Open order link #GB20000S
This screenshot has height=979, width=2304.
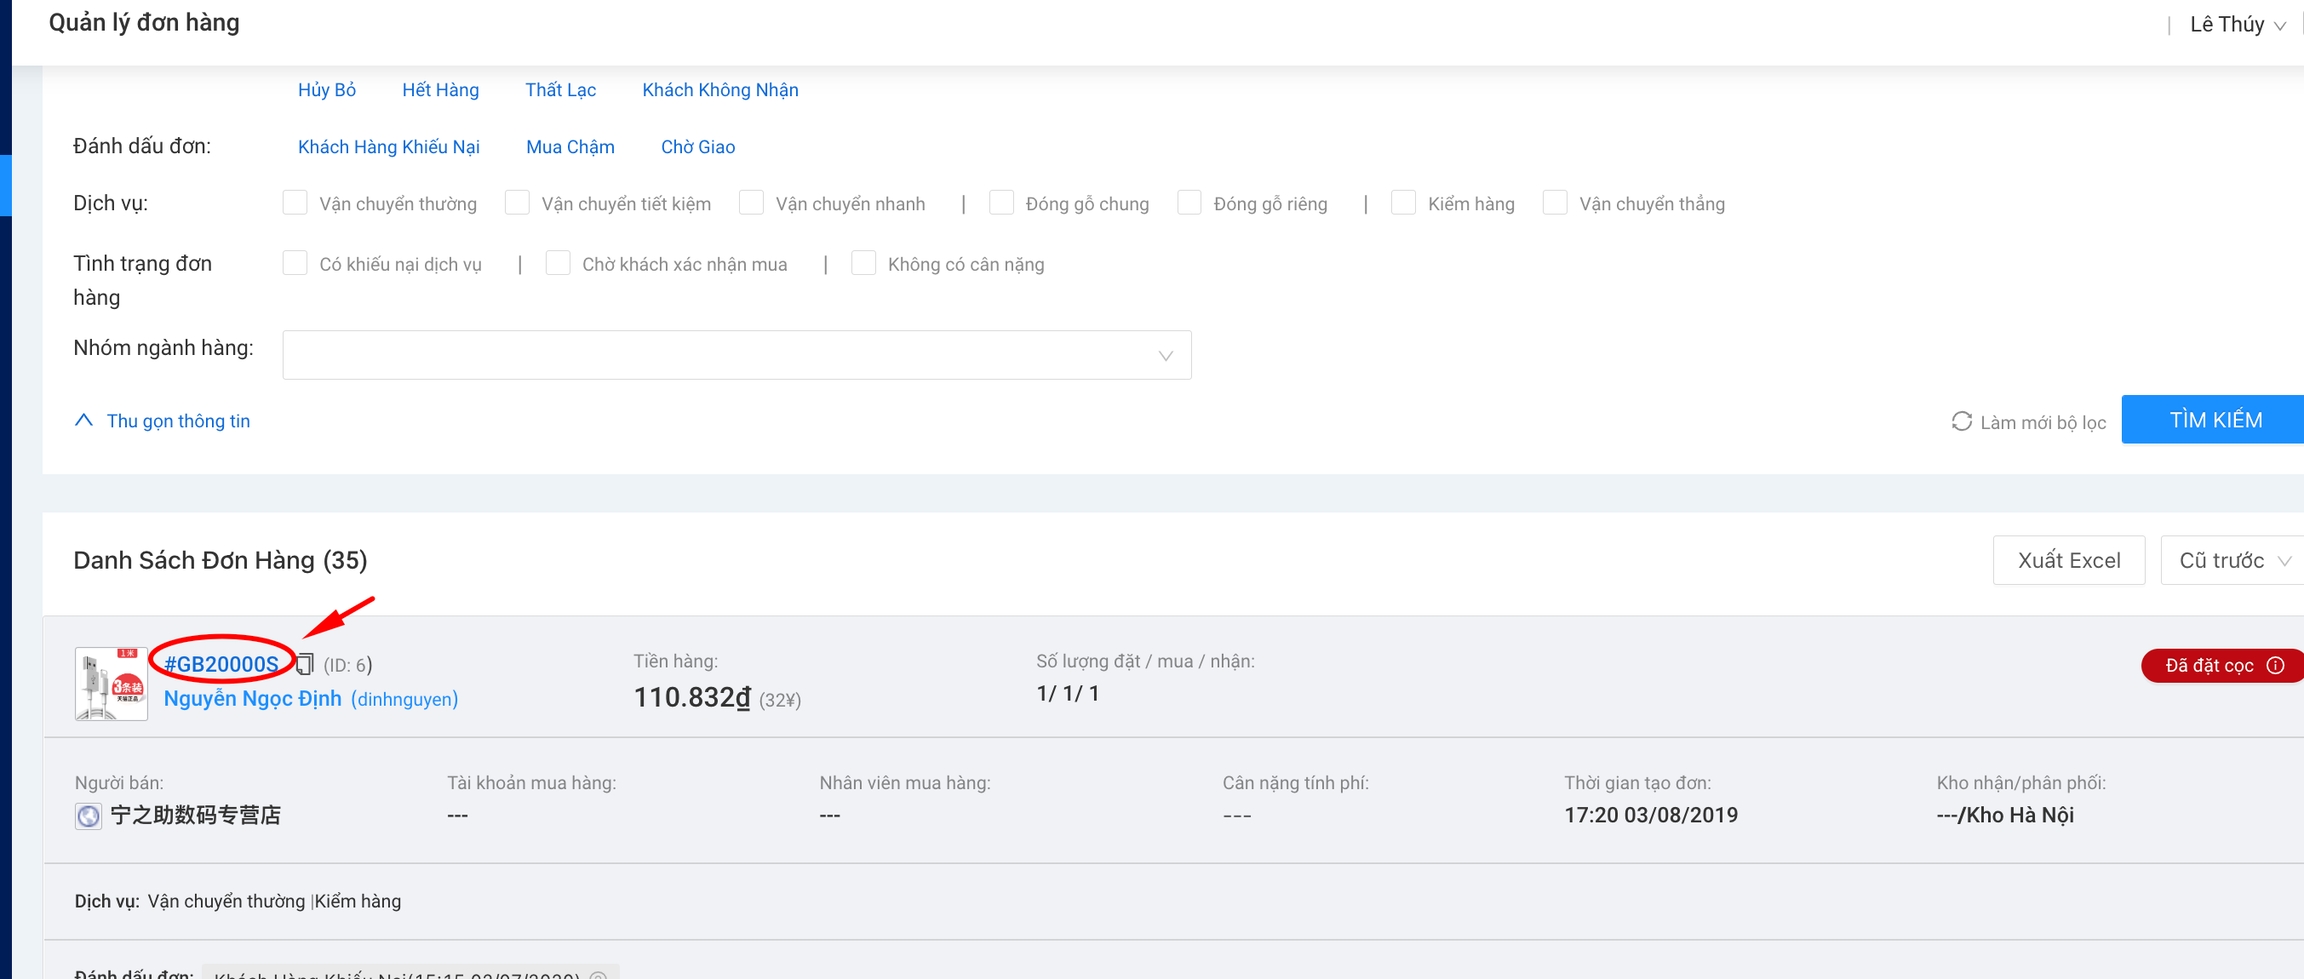pos(221,664)
